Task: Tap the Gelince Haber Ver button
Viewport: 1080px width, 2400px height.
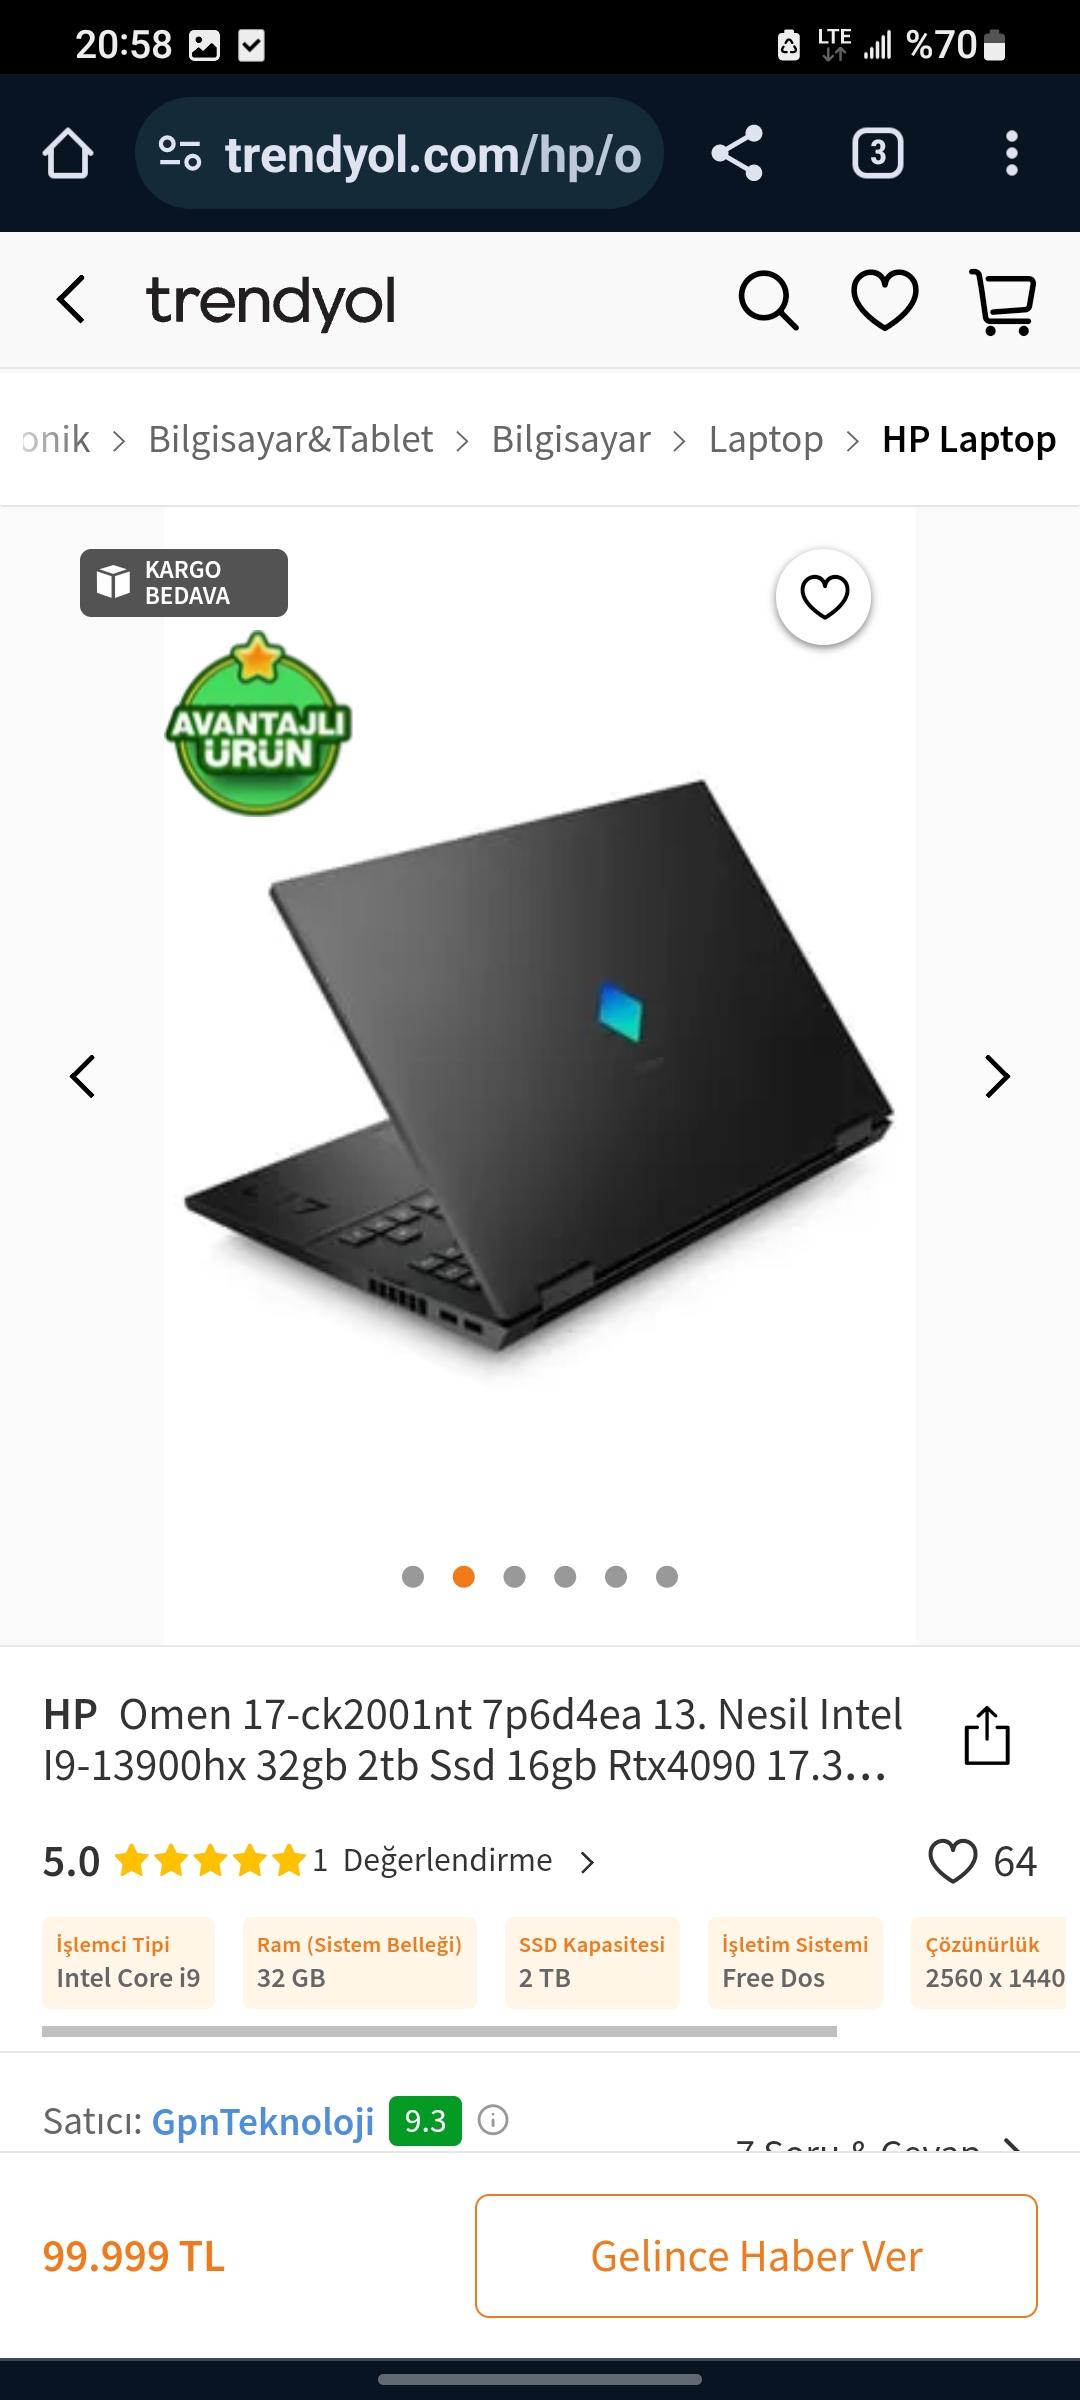Action: (x=756, y=2256)
